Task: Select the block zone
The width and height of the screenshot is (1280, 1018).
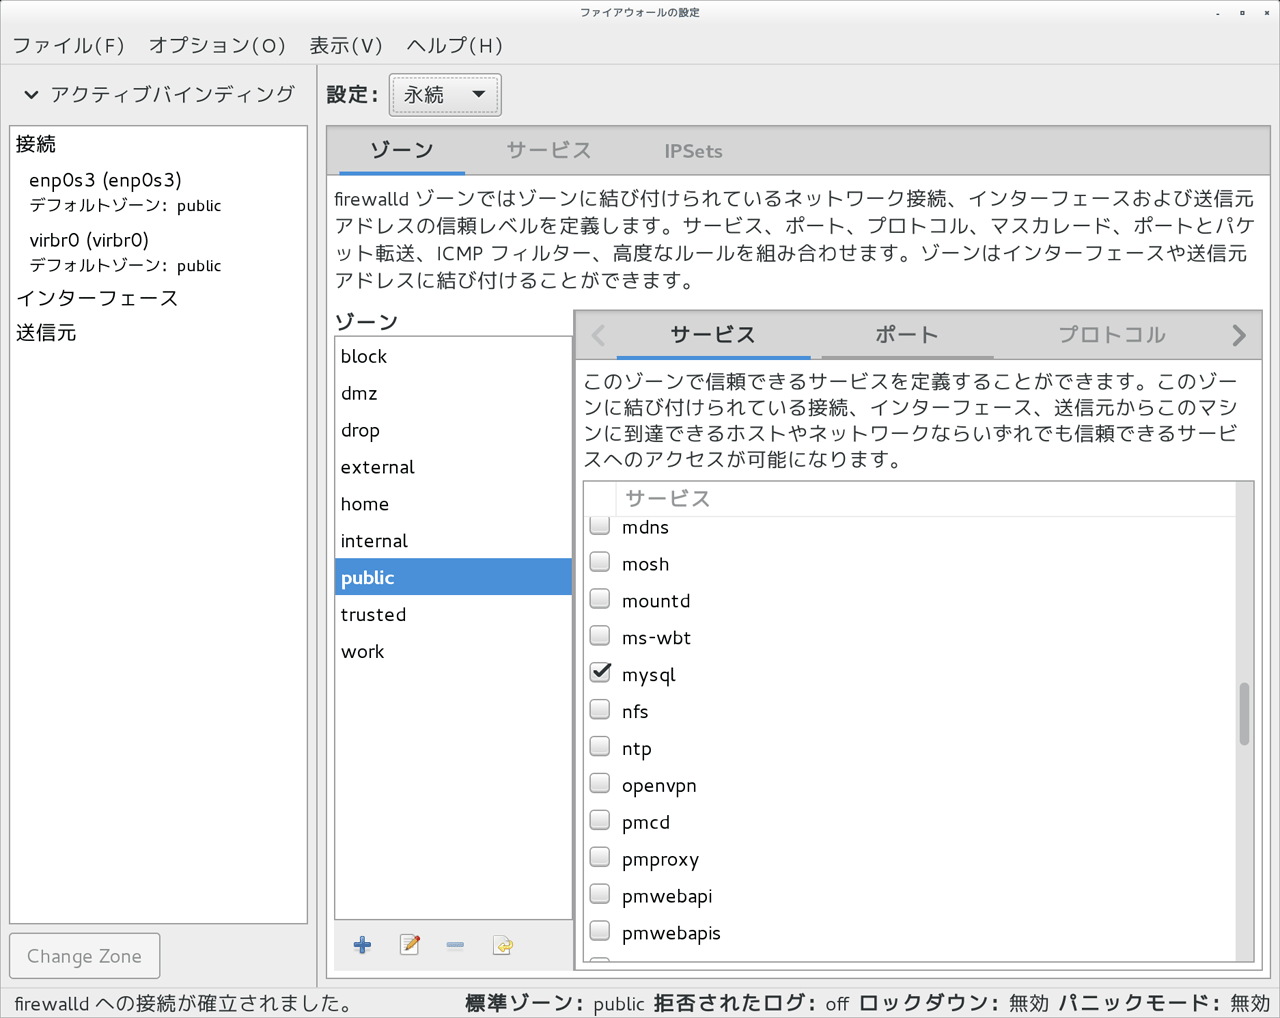Action: tap(453, 356)
